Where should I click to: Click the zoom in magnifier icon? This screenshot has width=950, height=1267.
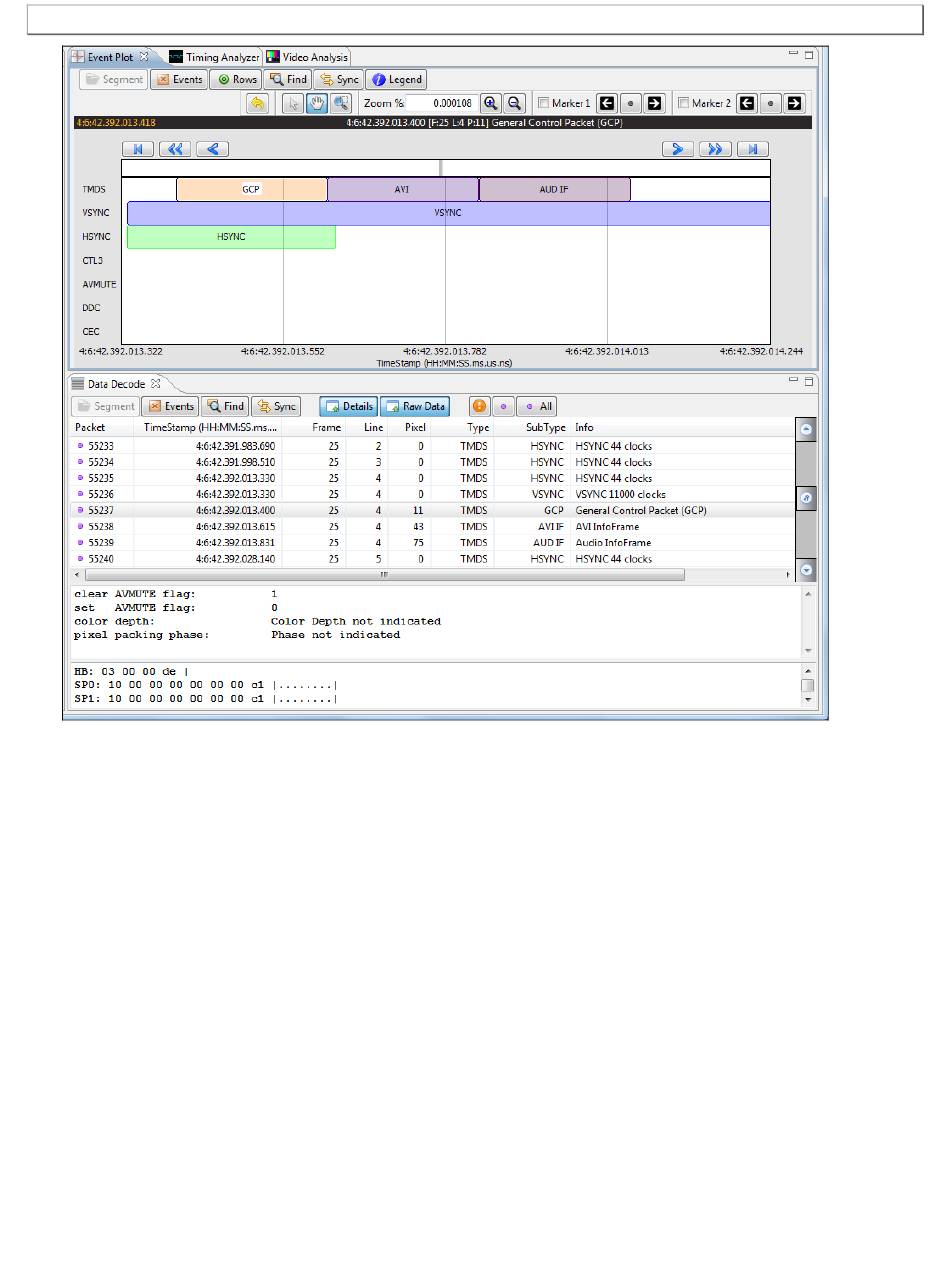(x=491, y=103)
